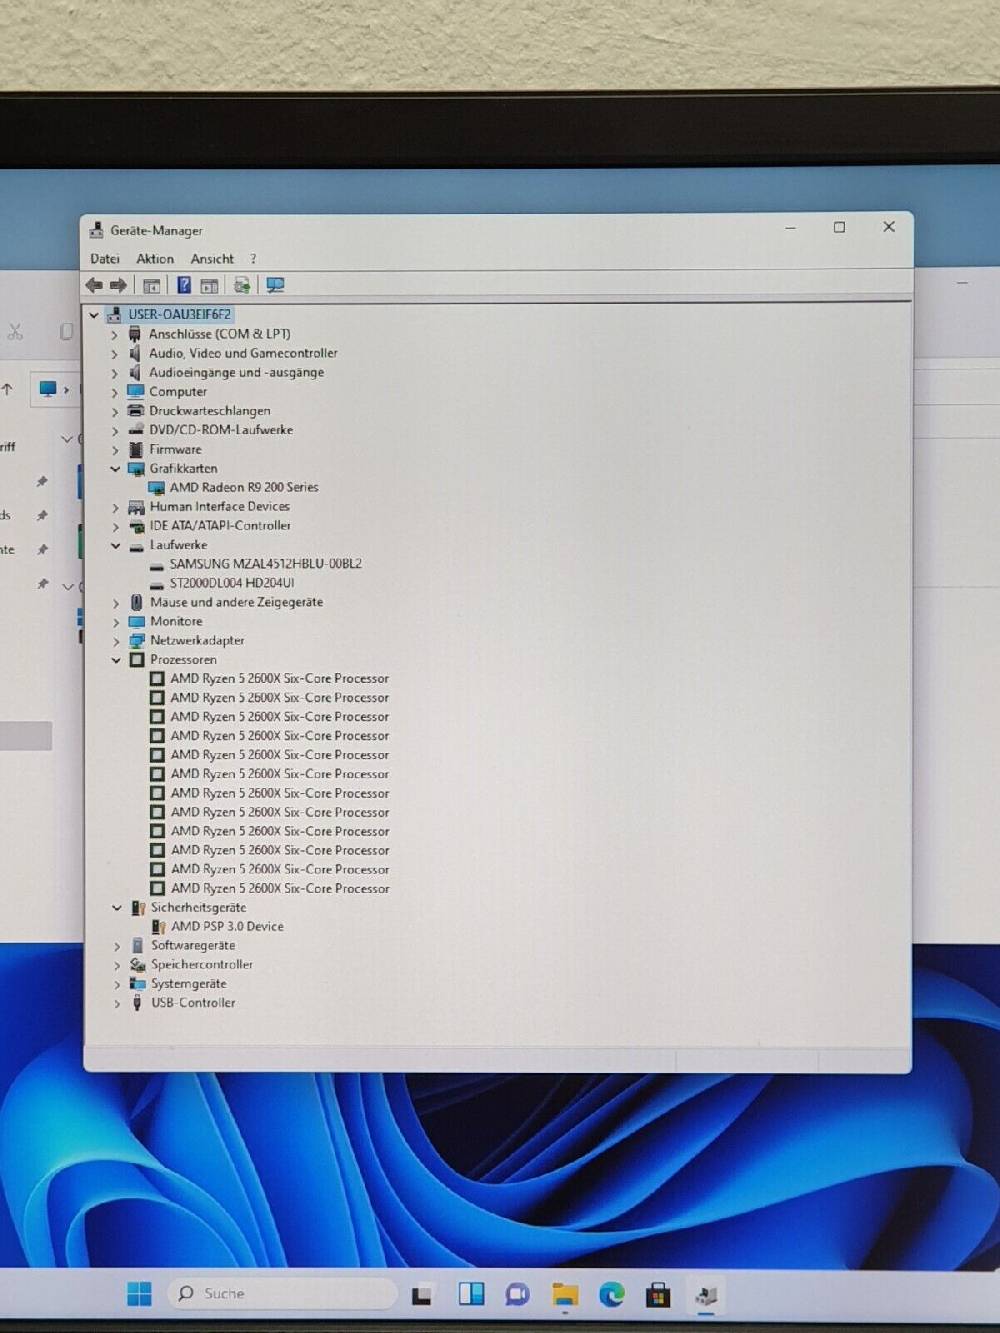Screen dimensions: 1000x1333
Task: Expand the Anschlüsse (COM & LPT) node
Action: point(114,335)
